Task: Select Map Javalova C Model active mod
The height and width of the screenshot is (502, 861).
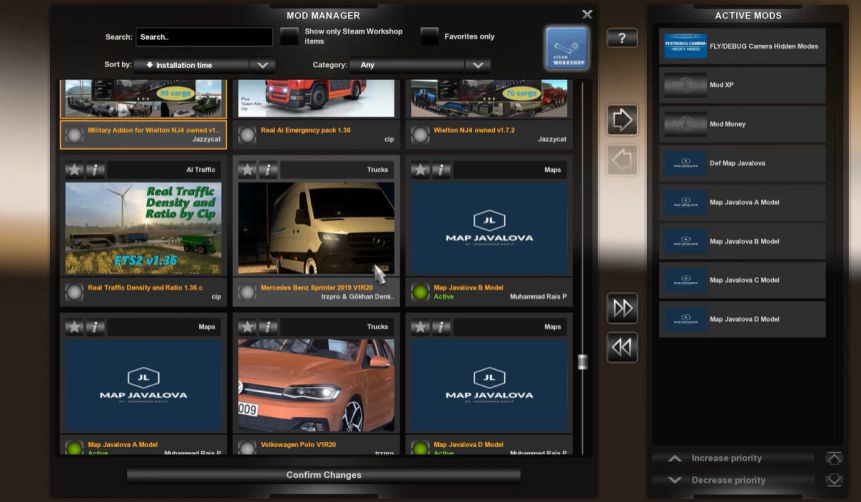Action: pyautogui.click(x=742, y=280)
